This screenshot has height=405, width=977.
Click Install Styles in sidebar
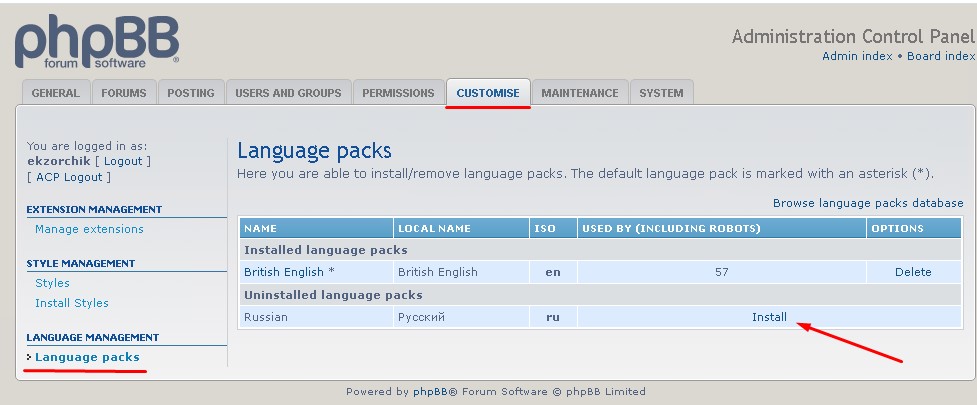72,303
